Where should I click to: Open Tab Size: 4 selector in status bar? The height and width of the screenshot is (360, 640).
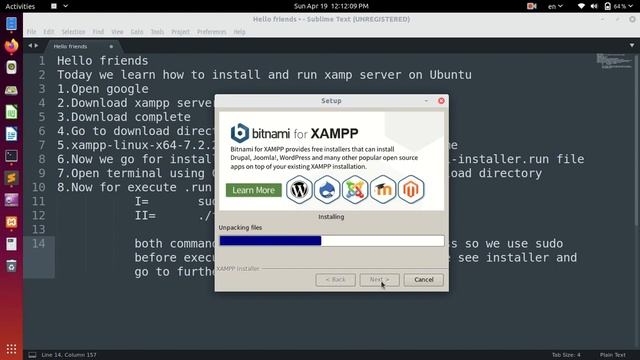(x=566, y=355)
